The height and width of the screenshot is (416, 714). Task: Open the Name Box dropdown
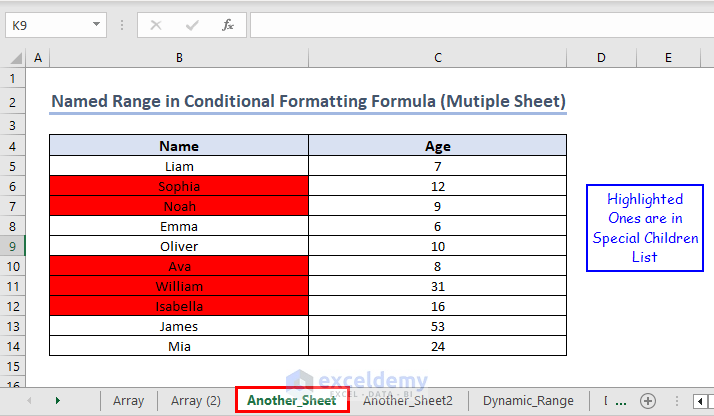[x=97, y=24]
